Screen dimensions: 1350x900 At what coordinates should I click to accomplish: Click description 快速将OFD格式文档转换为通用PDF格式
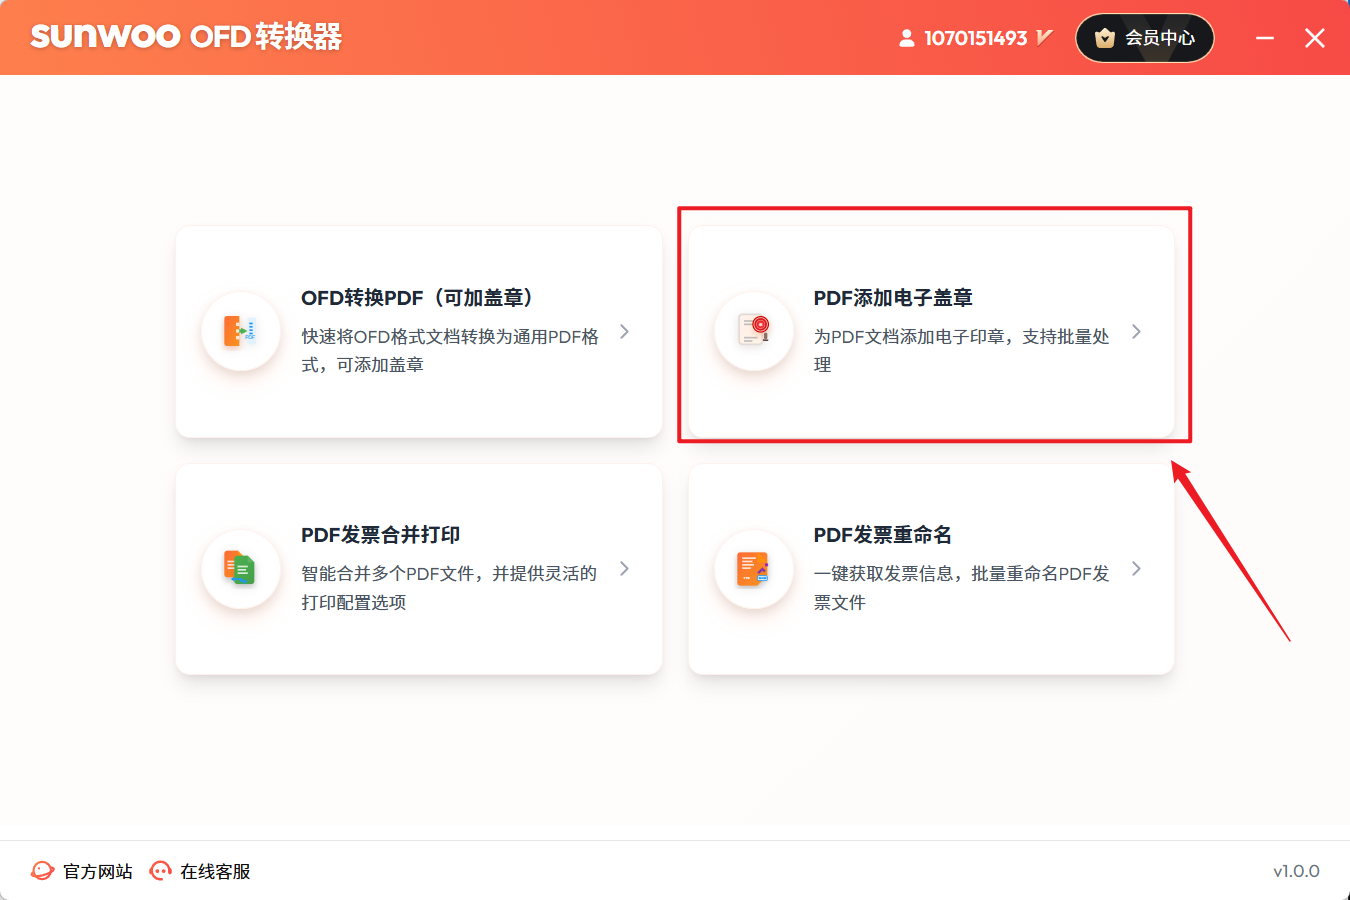pos(450,350)
